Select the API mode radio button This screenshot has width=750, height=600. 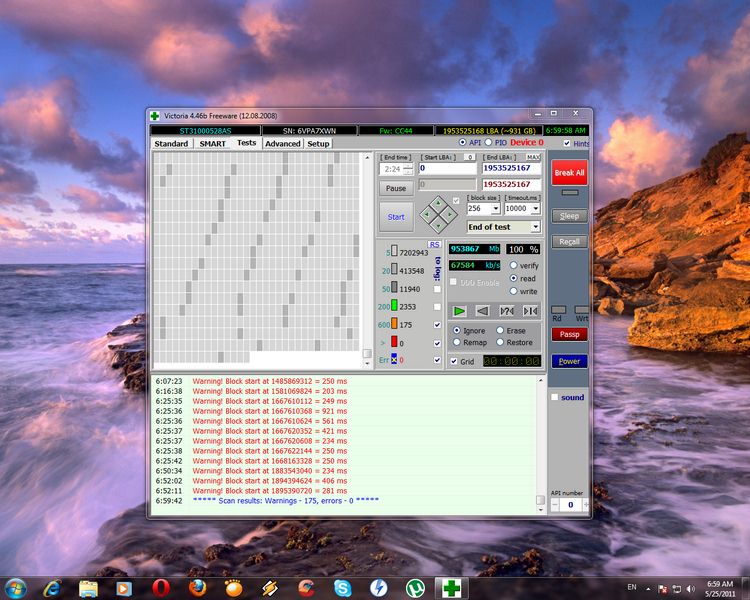(x=462, y=143)
